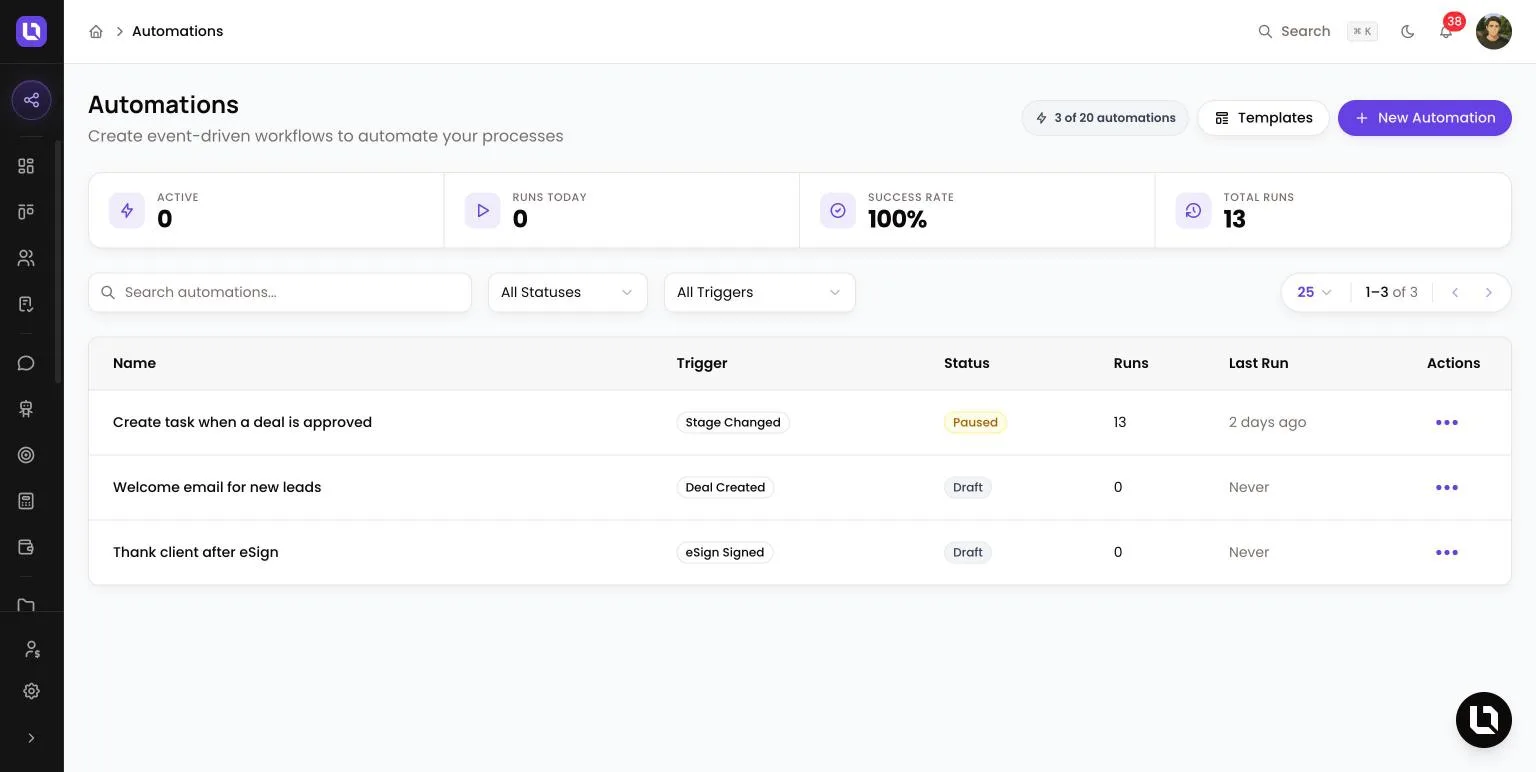This screenshot has height=772, width=1536.
Task: Open the chat bubble sidebar icon
Action: [26, 363]
